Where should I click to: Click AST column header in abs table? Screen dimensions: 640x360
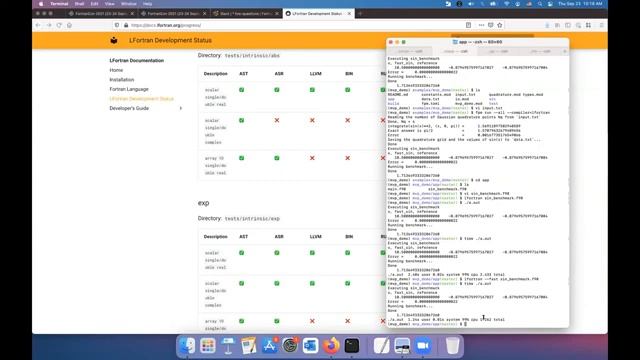tap(244, 74)
